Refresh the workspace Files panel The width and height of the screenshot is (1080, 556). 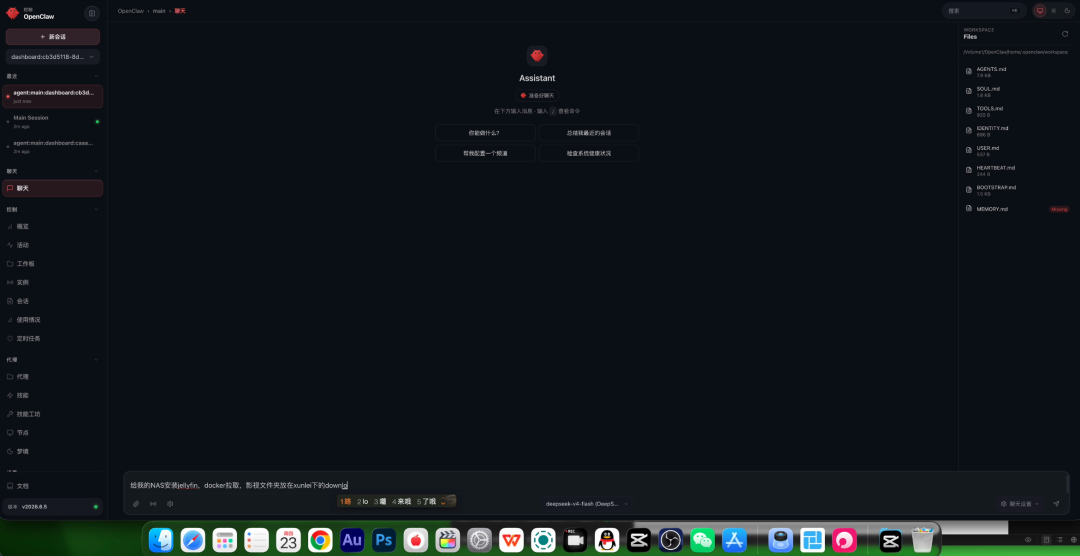[1065, 34]
